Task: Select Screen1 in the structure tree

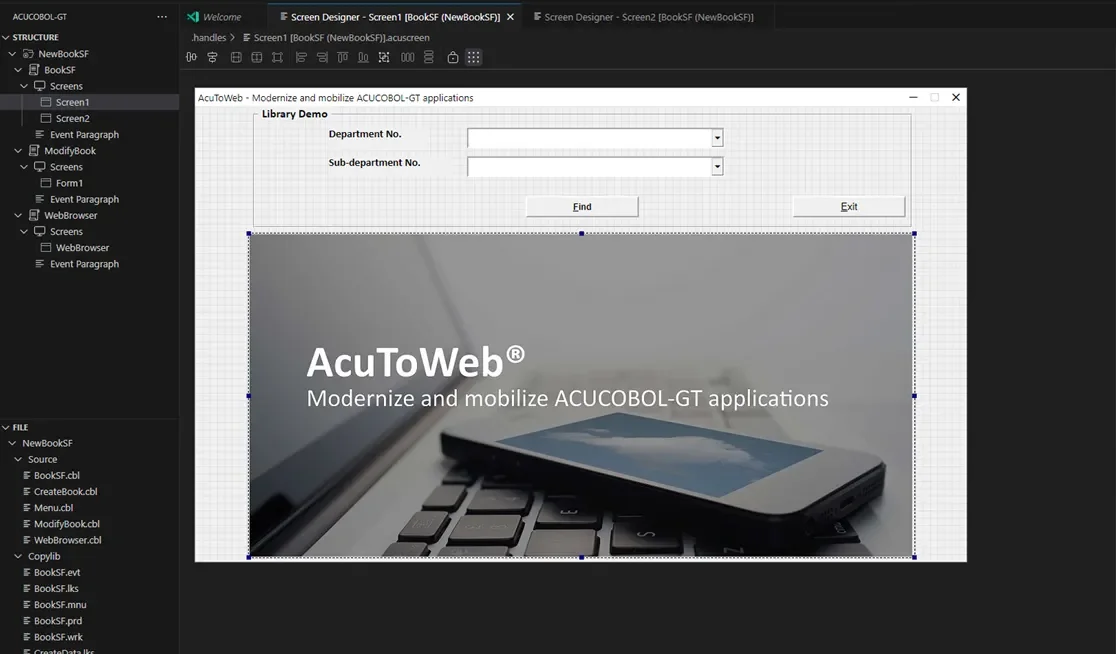Action: 89,102
